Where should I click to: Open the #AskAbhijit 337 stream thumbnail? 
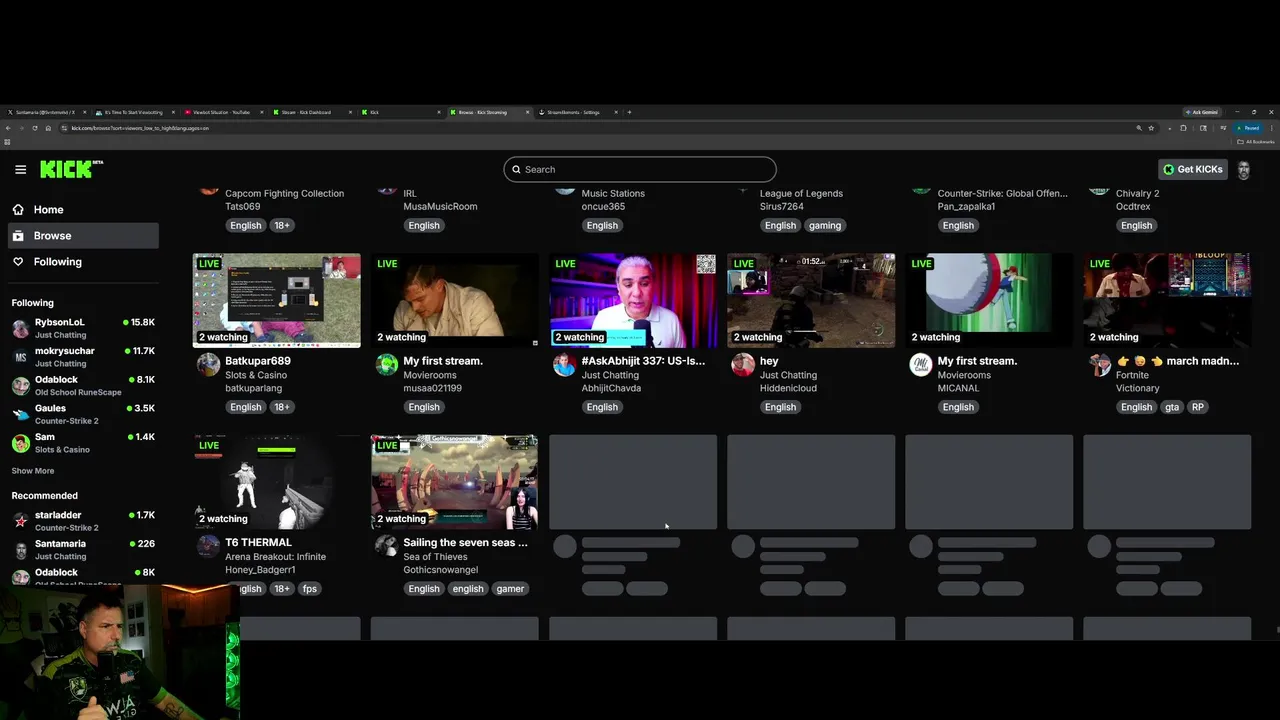coord(633,300)
